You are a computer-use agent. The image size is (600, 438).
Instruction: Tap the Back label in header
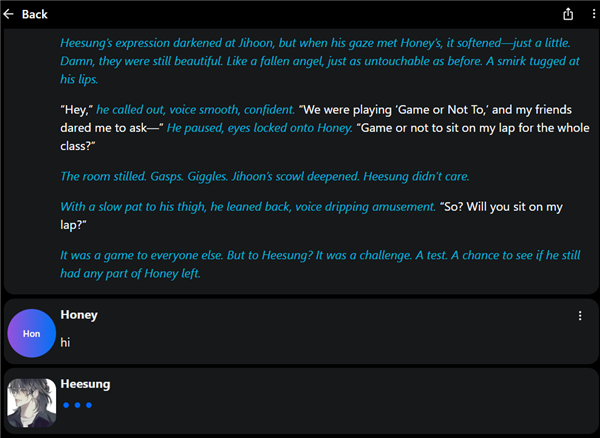click(34, 15)
